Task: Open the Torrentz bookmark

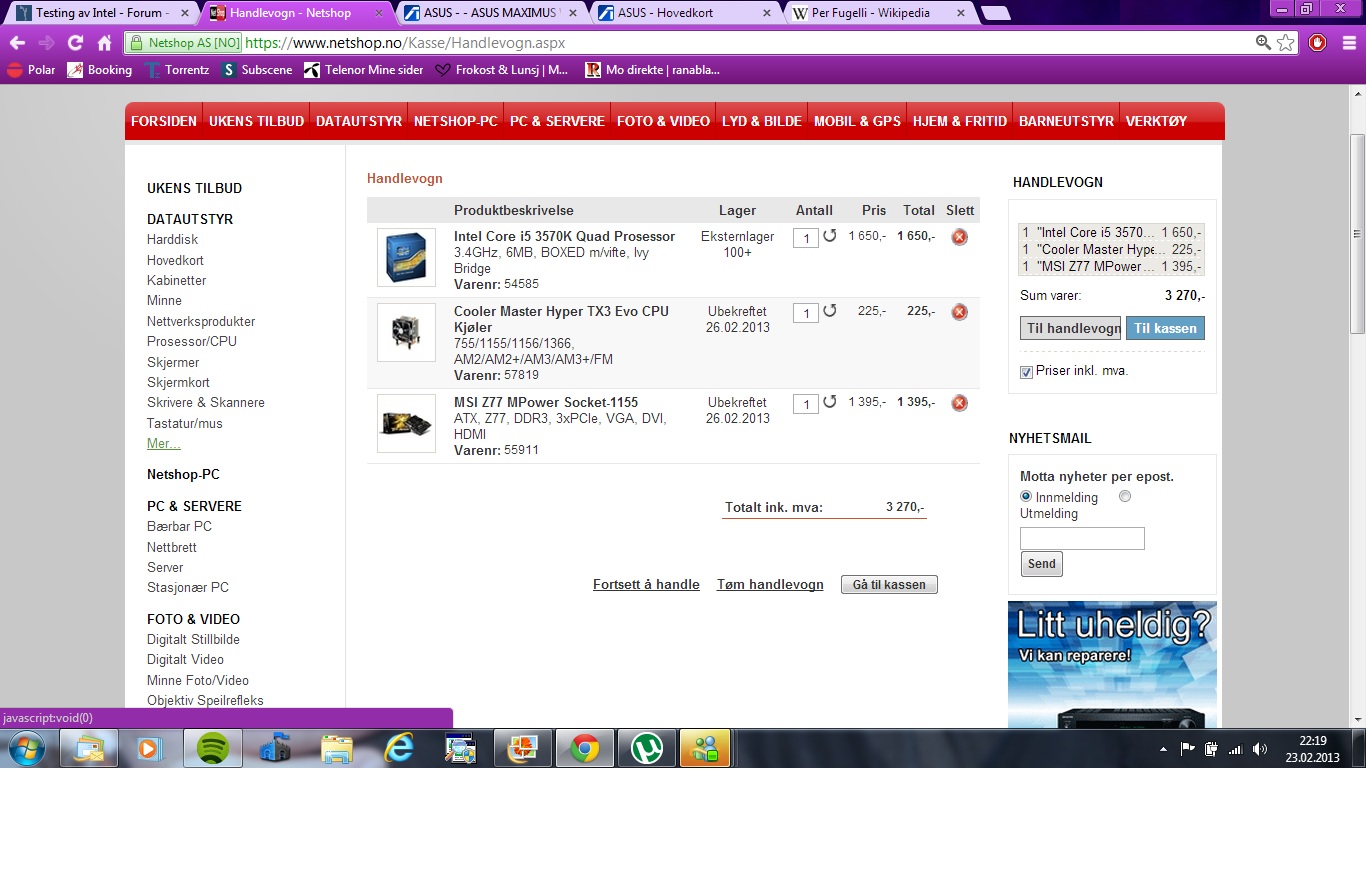Action: (177, 70)
